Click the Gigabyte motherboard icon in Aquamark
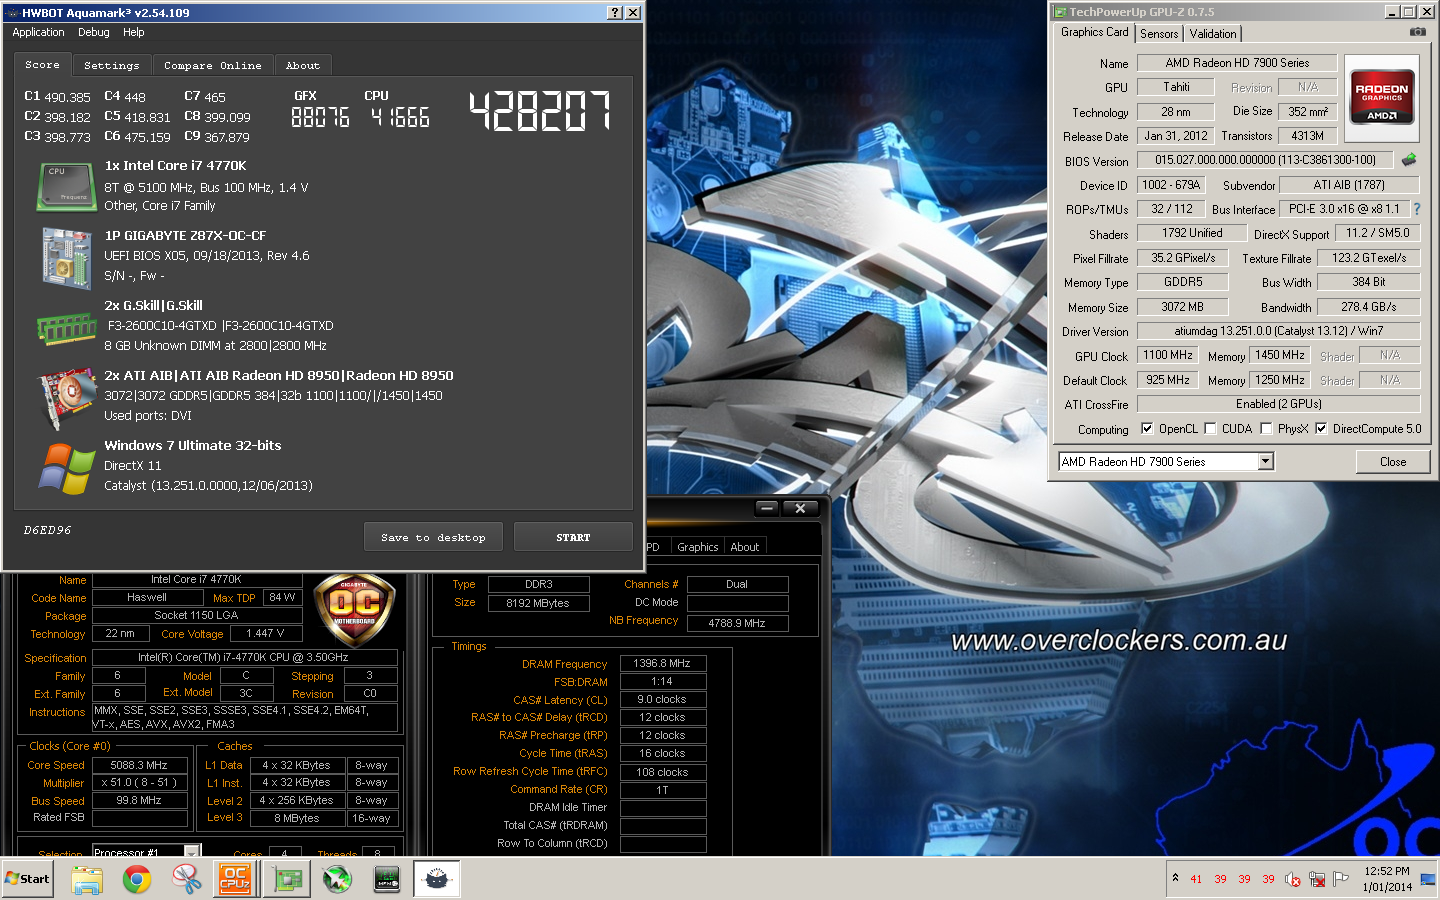 pos(66,258)
